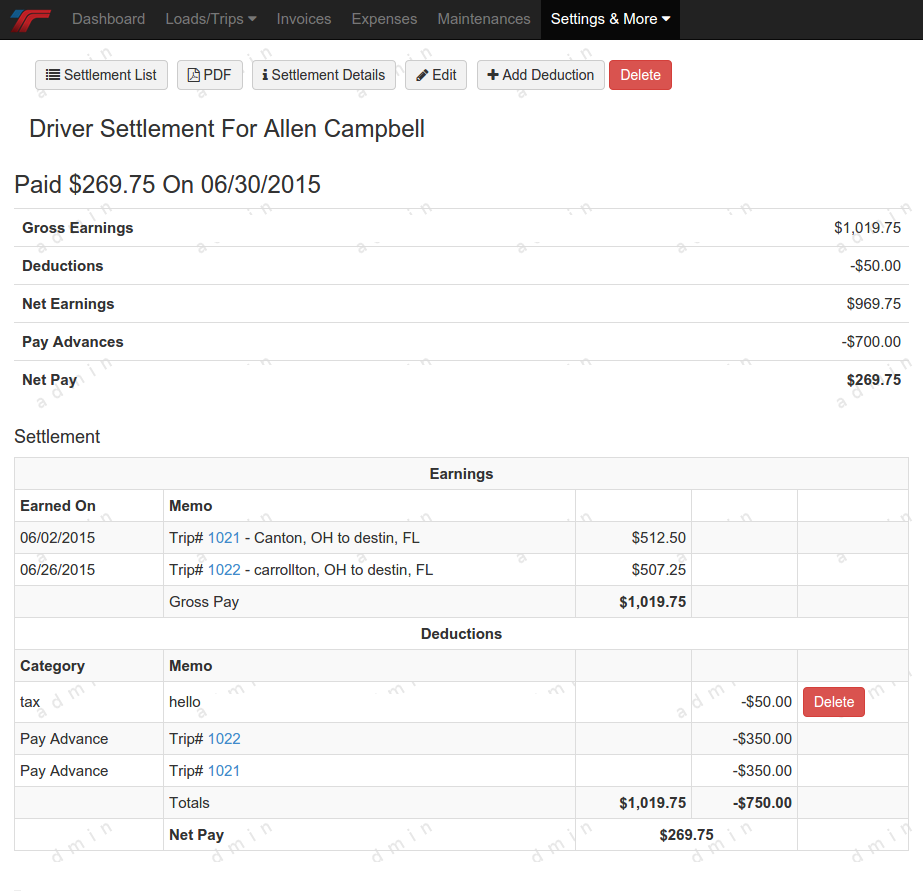Go to the Dashboard page
Viewport: 923px width, 892px height.
tap(108, 19)
